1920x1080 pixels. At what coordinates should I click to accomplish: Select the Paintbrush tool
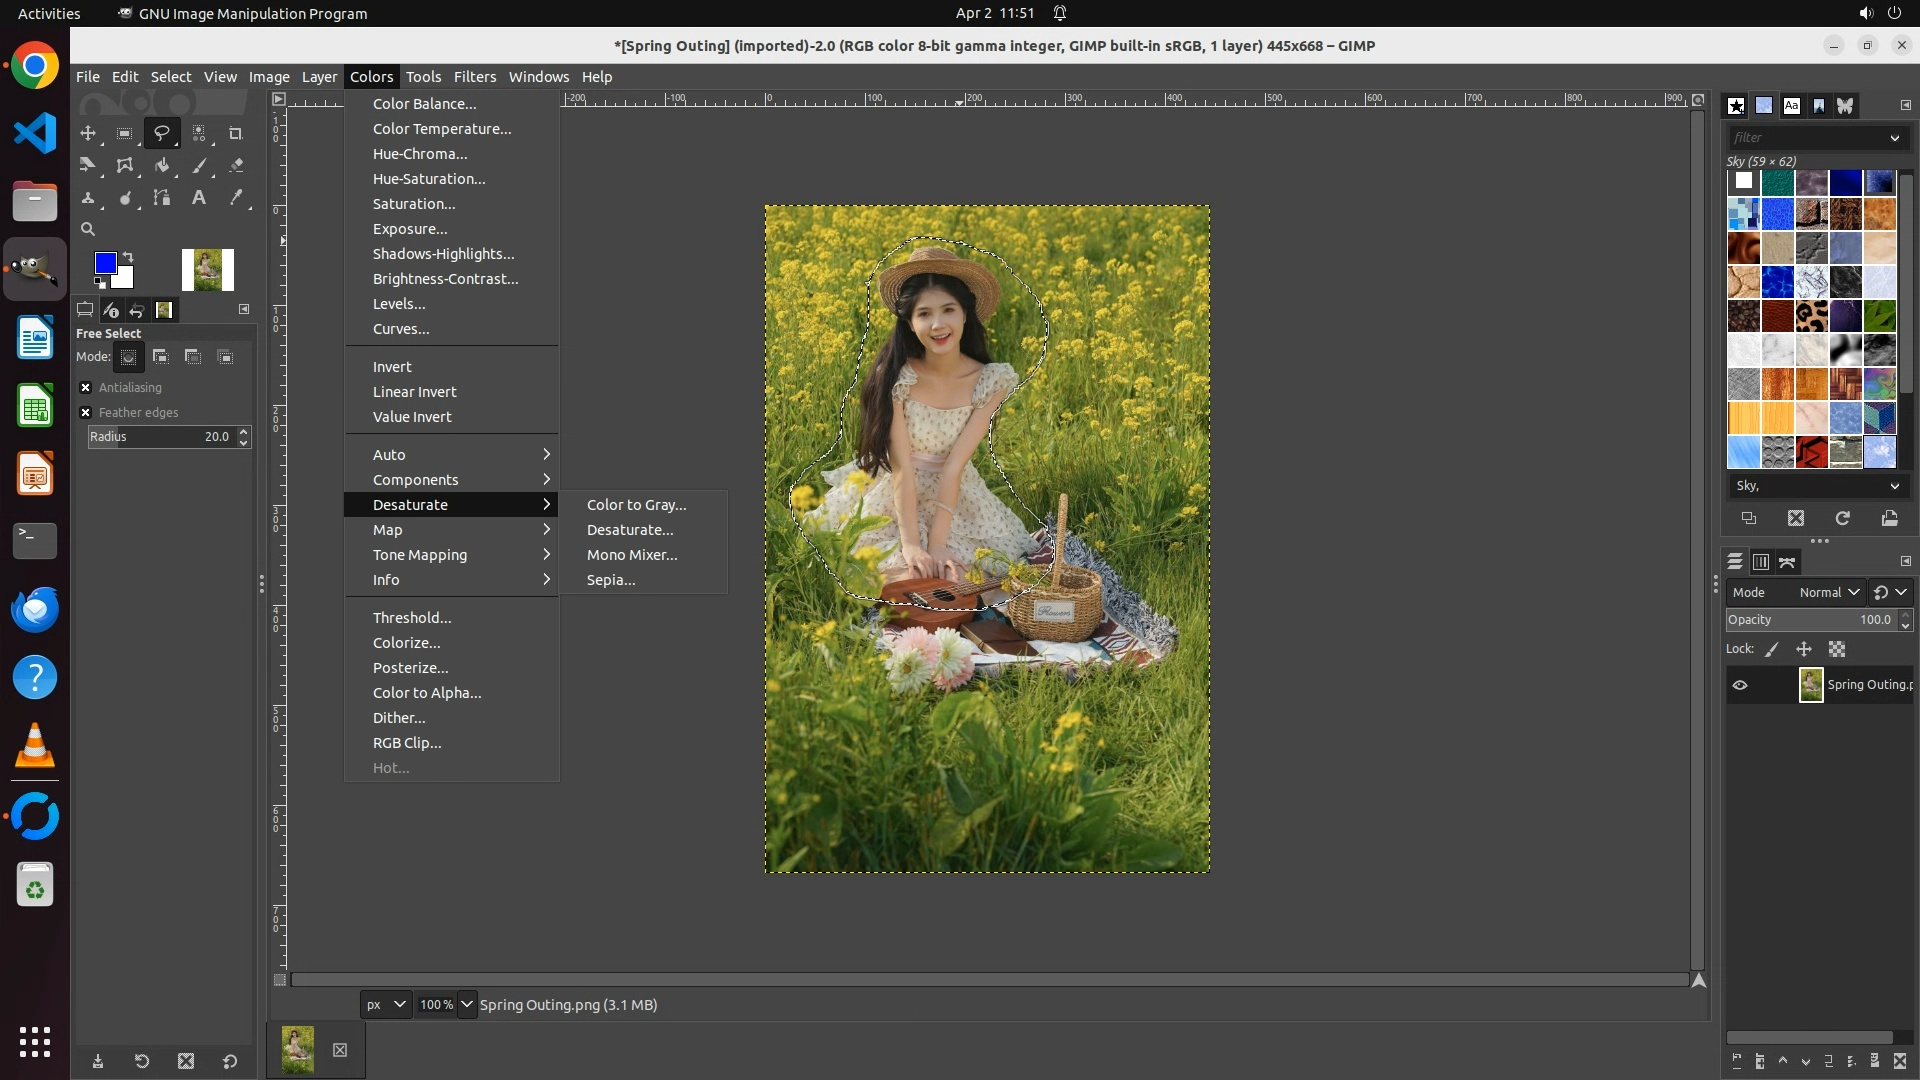click(199, 166)
